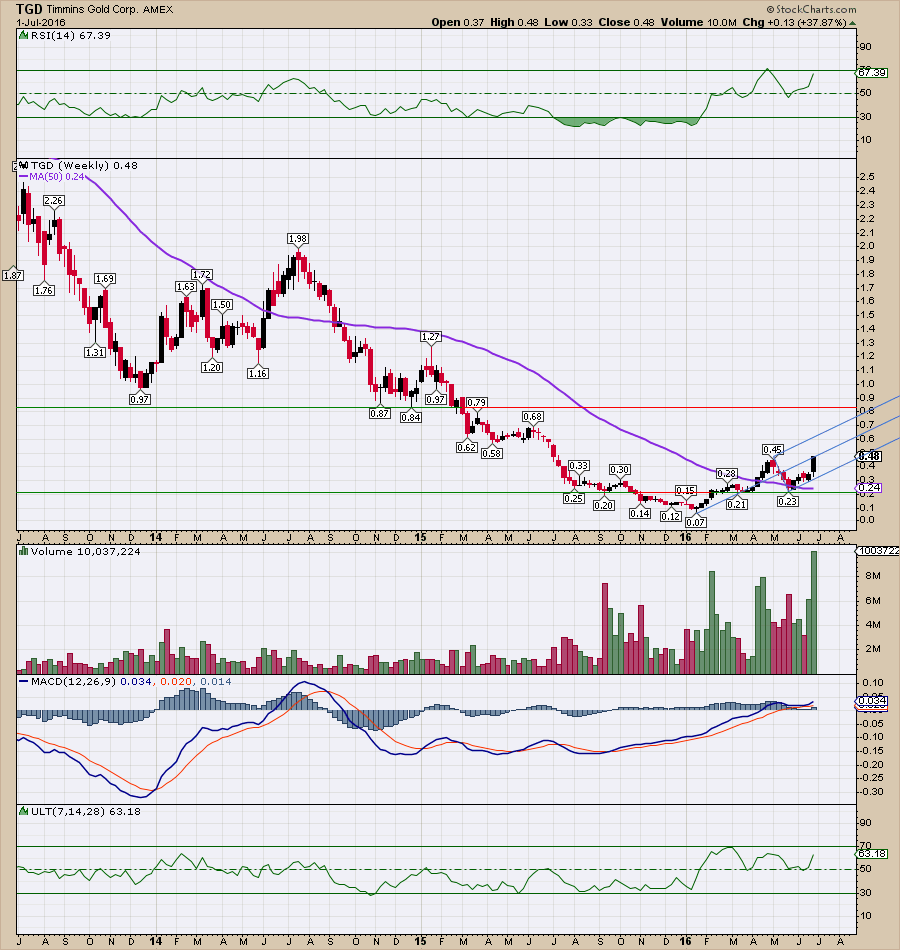
Task: Click the 1.98 peak price label
Action: click(x=298, y=239)
